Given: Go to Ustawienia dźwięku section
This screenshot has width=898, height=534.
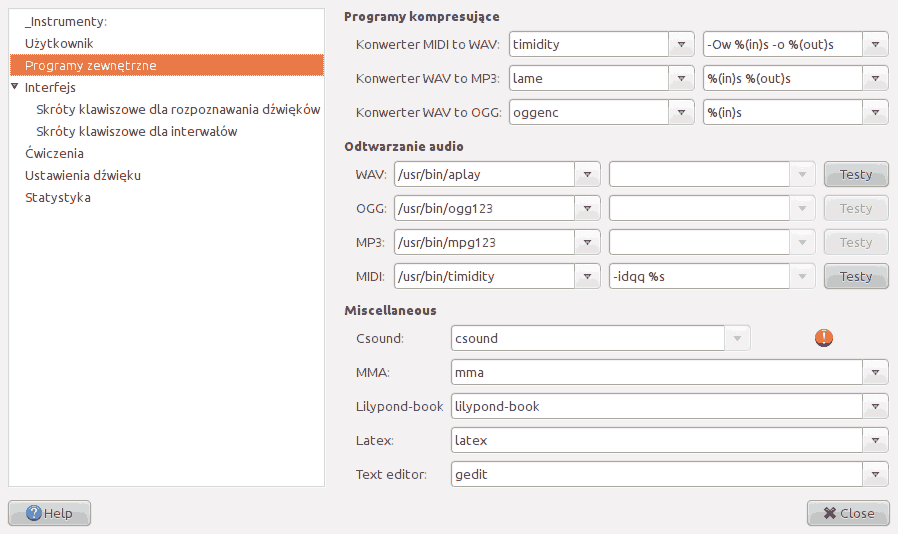Looking at the screenshot, I should 82,175.
